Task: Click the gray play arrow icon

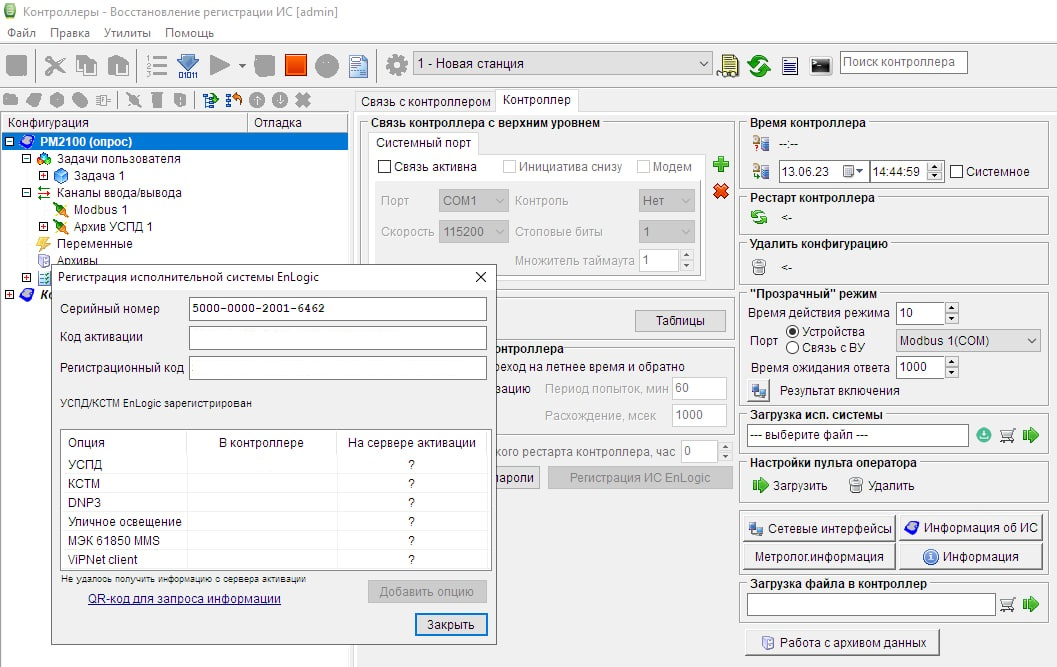Action: tap(220, 65)
